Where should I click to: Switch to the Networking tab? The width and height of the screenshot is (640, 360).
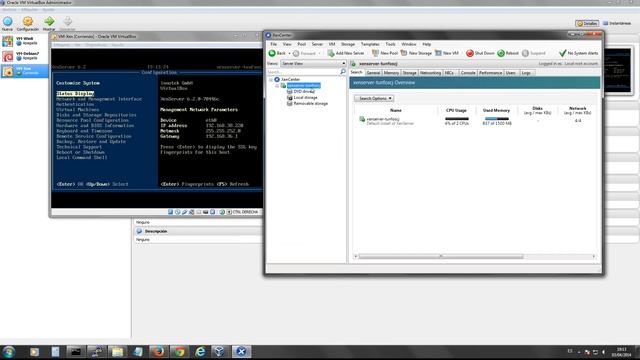click(430, 73)
